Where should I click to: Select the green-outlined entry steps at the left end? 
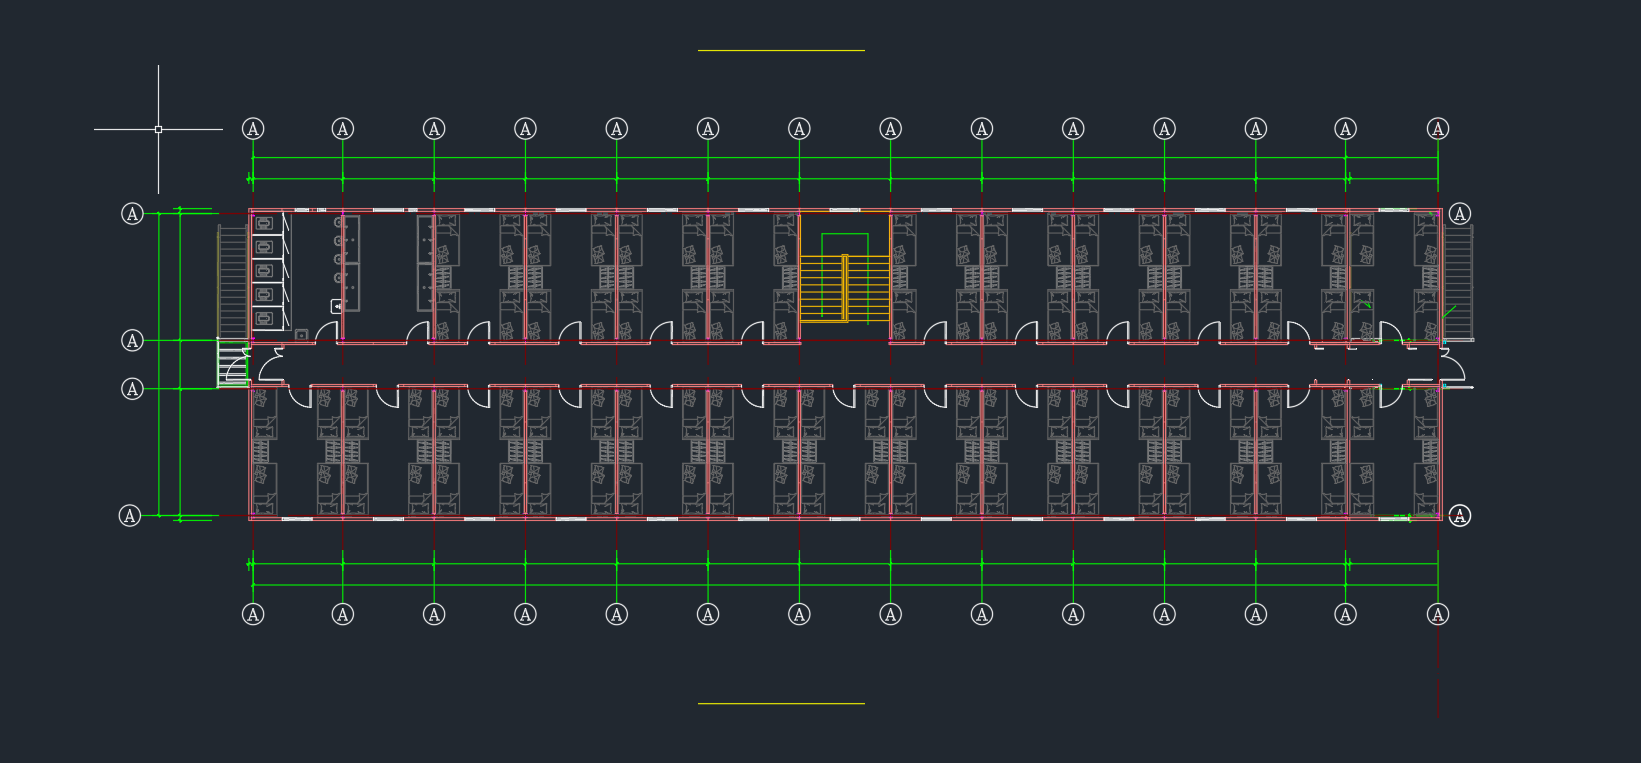pos(232,364)
